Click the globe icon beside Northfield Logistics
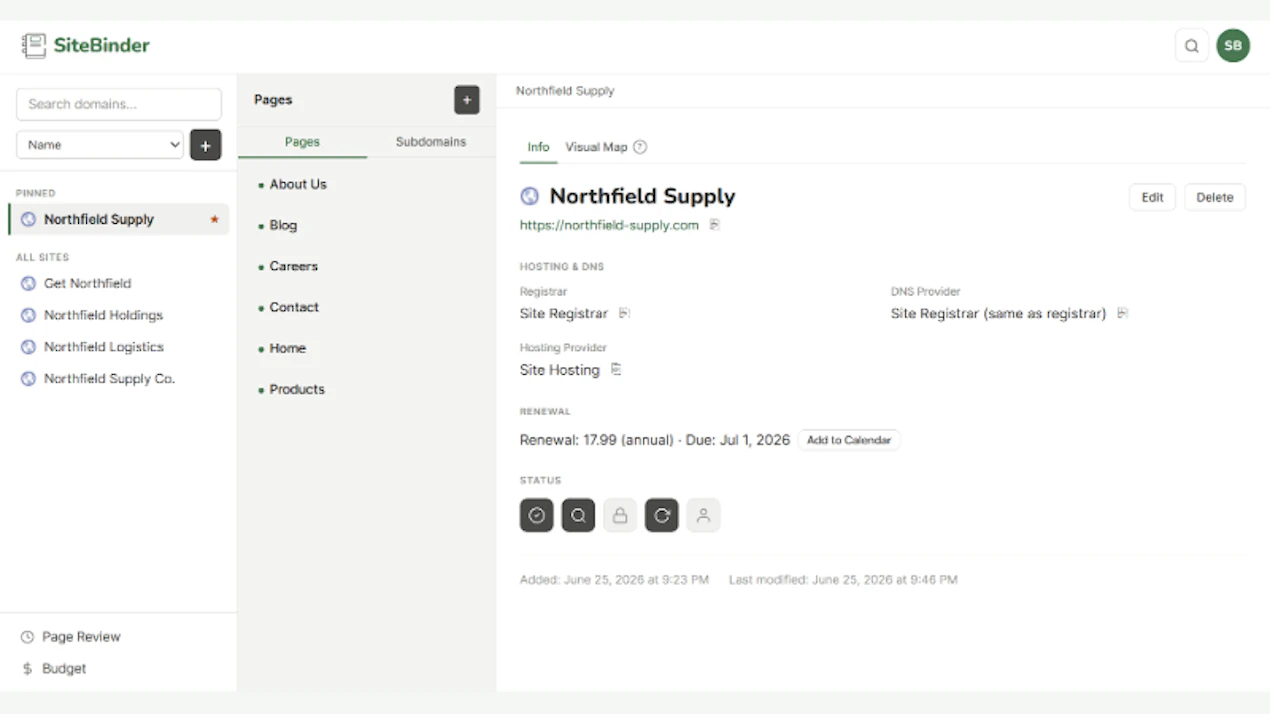Viewport: 1270px width, 714px height. [28, 347]
